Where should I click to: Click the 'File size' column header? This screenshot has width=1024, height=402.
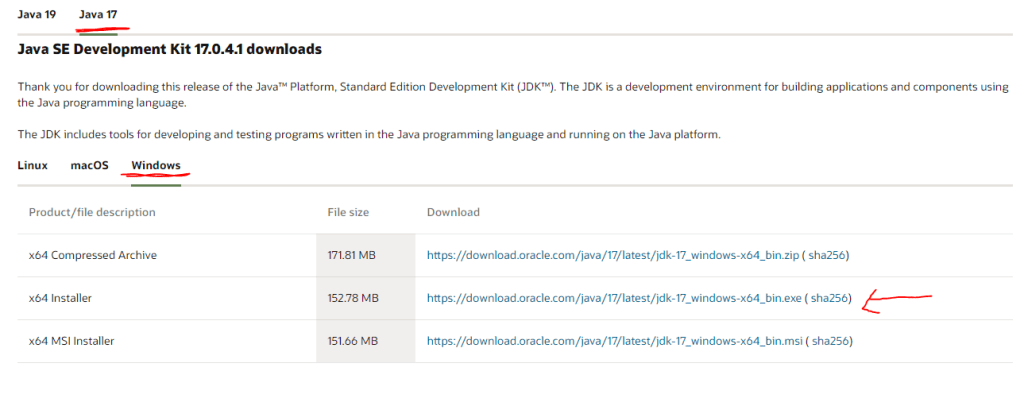point(348,212)
